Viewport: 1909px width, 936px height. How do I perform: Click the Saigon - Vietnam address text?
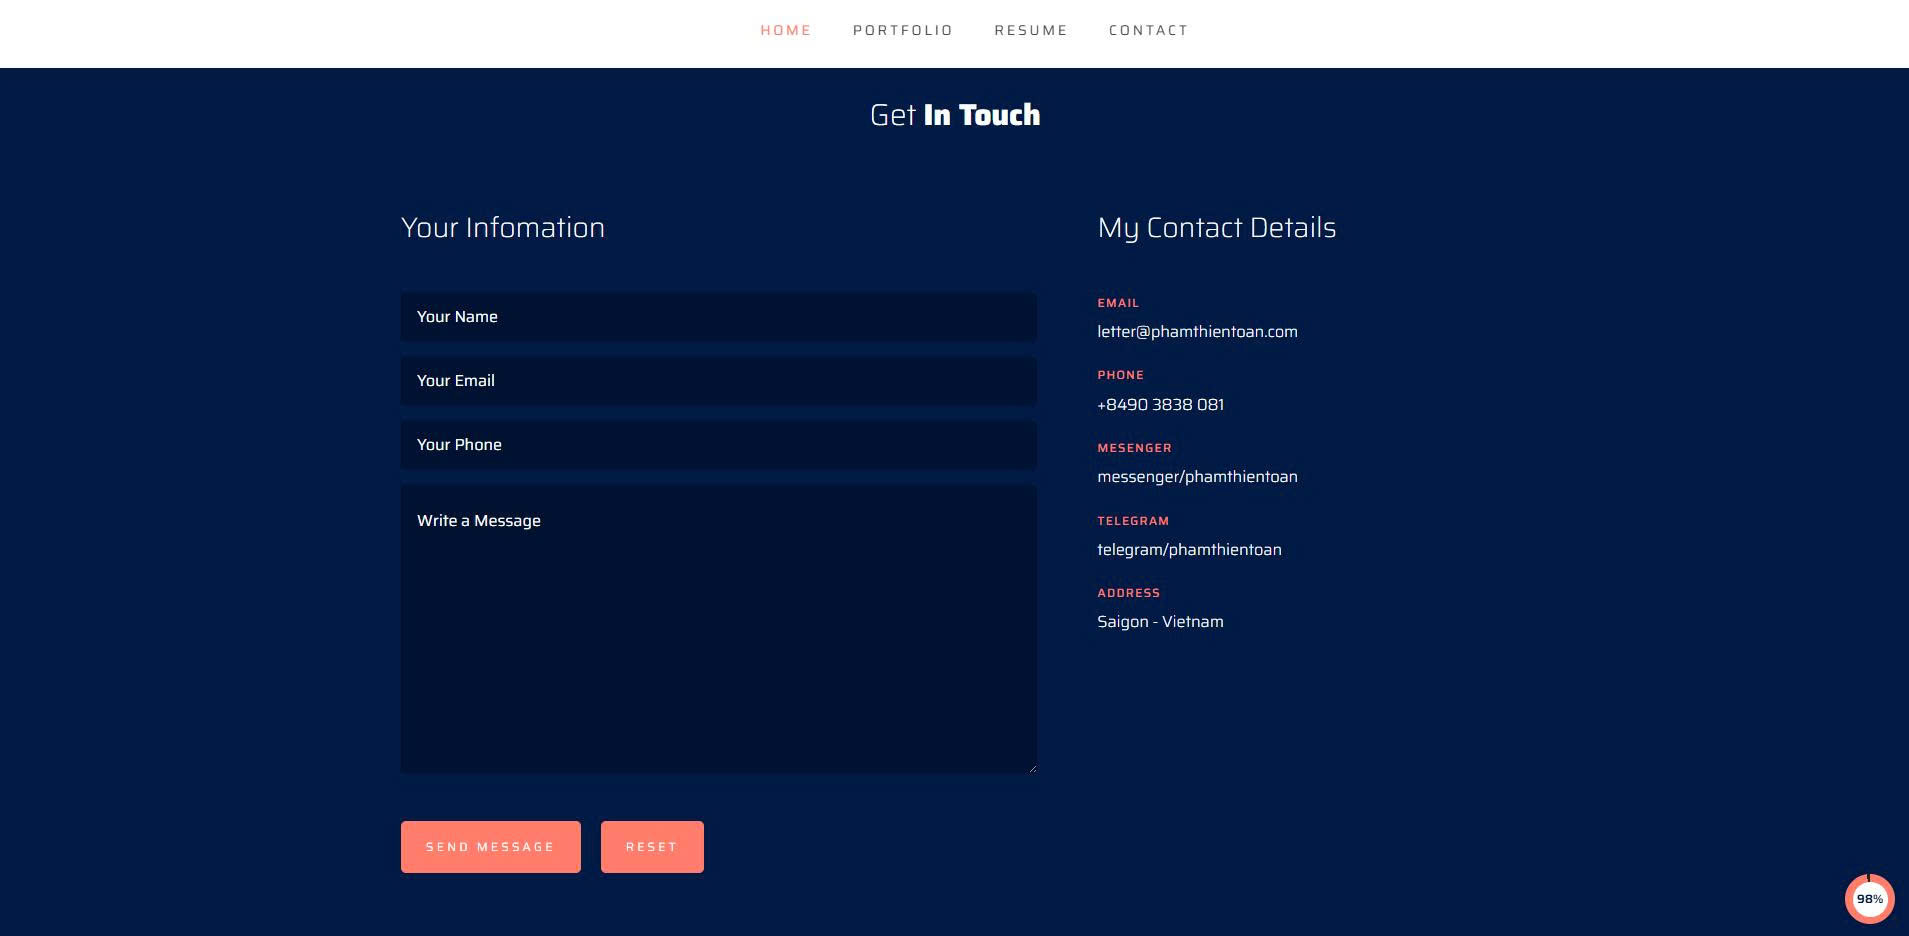[x=1160, y=622]
